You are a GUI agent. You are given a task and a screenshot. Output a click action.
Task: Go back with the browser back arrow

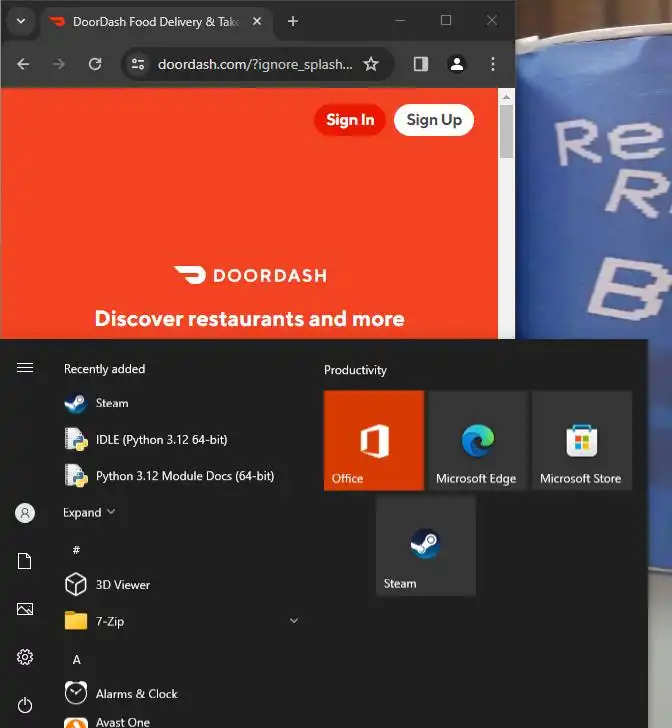23,64
